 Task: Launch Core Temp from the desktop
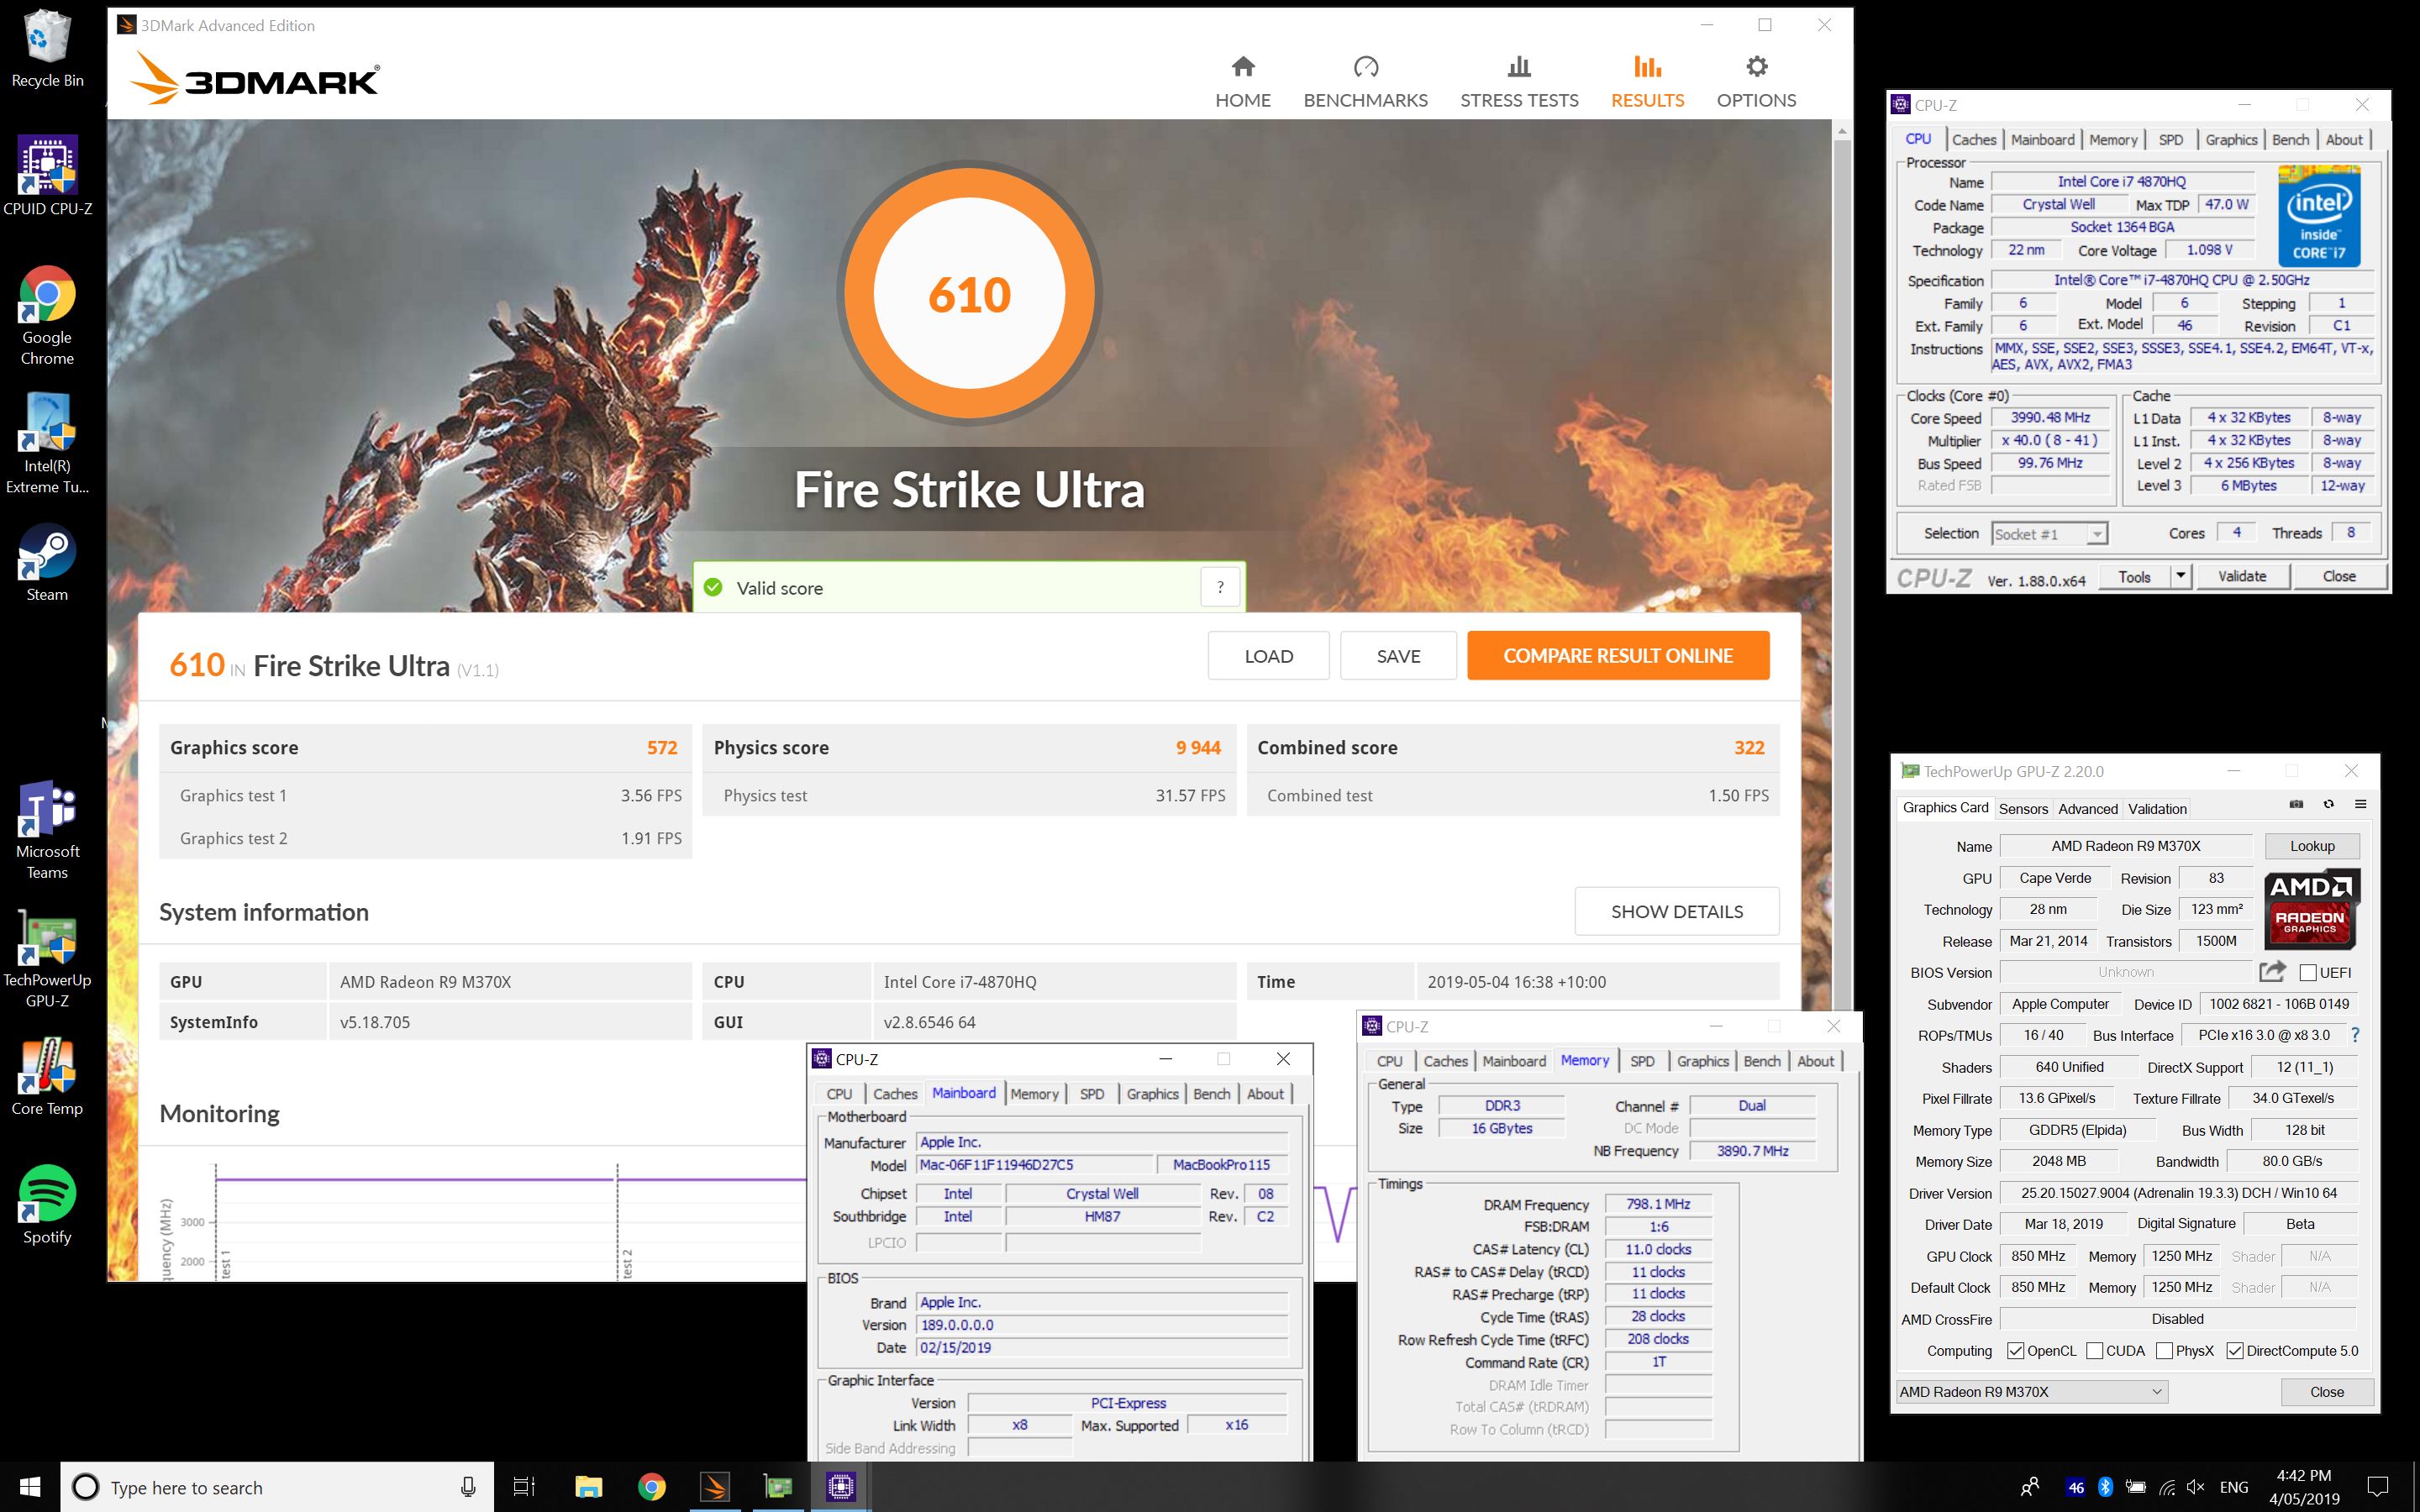point(47,1076)
